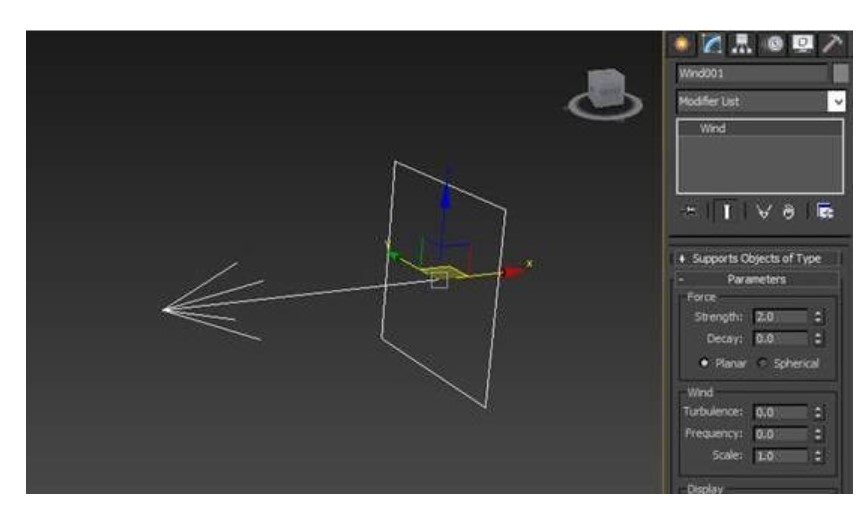Screen dimensions: 867x508
Task: Click the Pin Stack icon
Action: click(690, 211)
